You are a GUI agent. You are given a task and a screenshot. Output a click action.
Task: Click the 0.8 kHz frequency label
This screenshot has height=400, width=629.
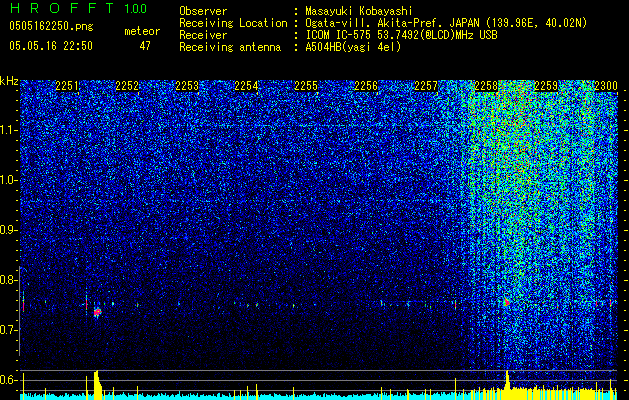(x=8, y=280)
